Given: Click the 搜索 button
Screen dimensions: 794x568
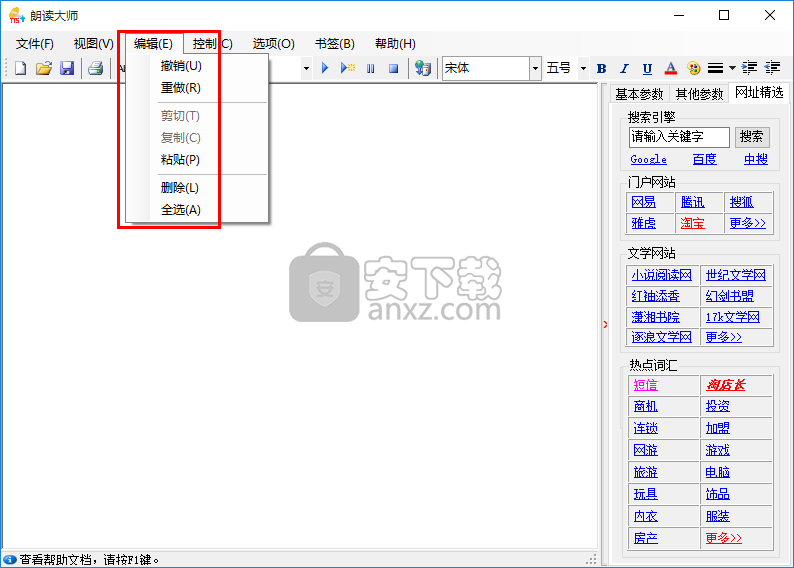Looking at the screenshot, I should (751, 137).
